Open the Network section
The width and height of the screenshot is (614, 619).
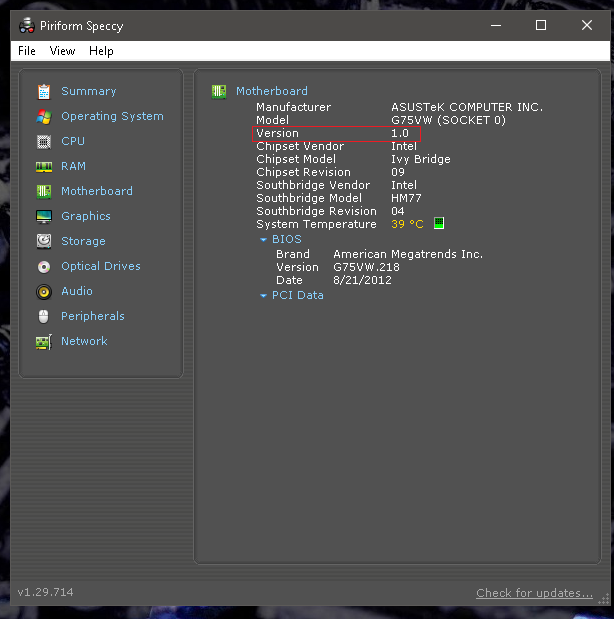pyautogui.click(x=84, y=341)
